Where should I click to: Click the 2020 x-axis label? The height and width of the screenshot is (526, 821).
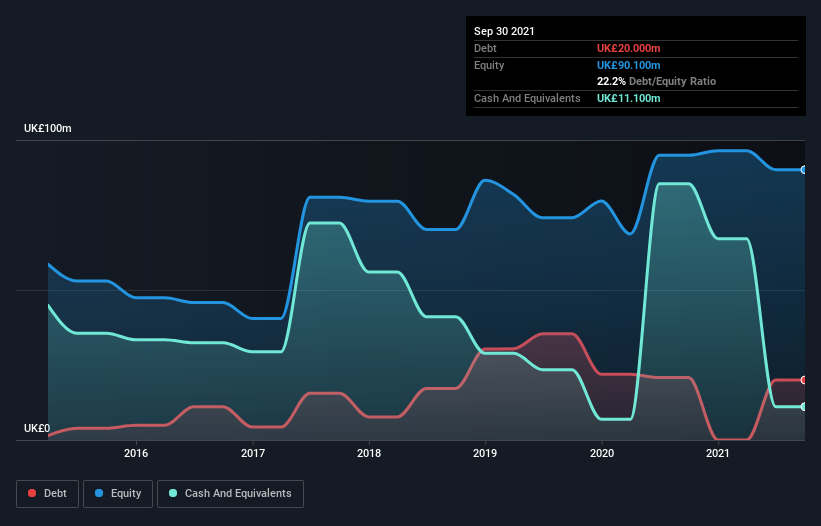point(602,453)
